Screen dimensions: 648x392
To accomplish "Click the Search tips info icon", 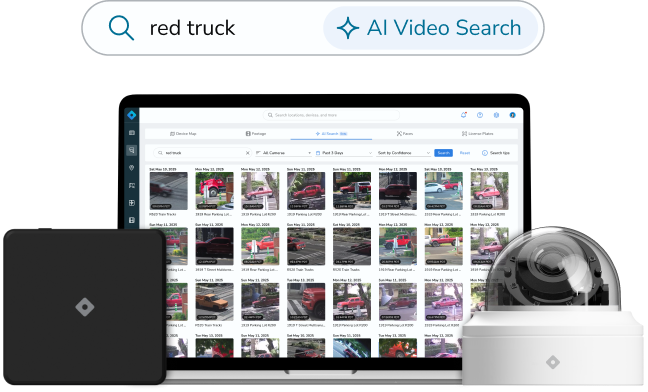I will [485, 153].
